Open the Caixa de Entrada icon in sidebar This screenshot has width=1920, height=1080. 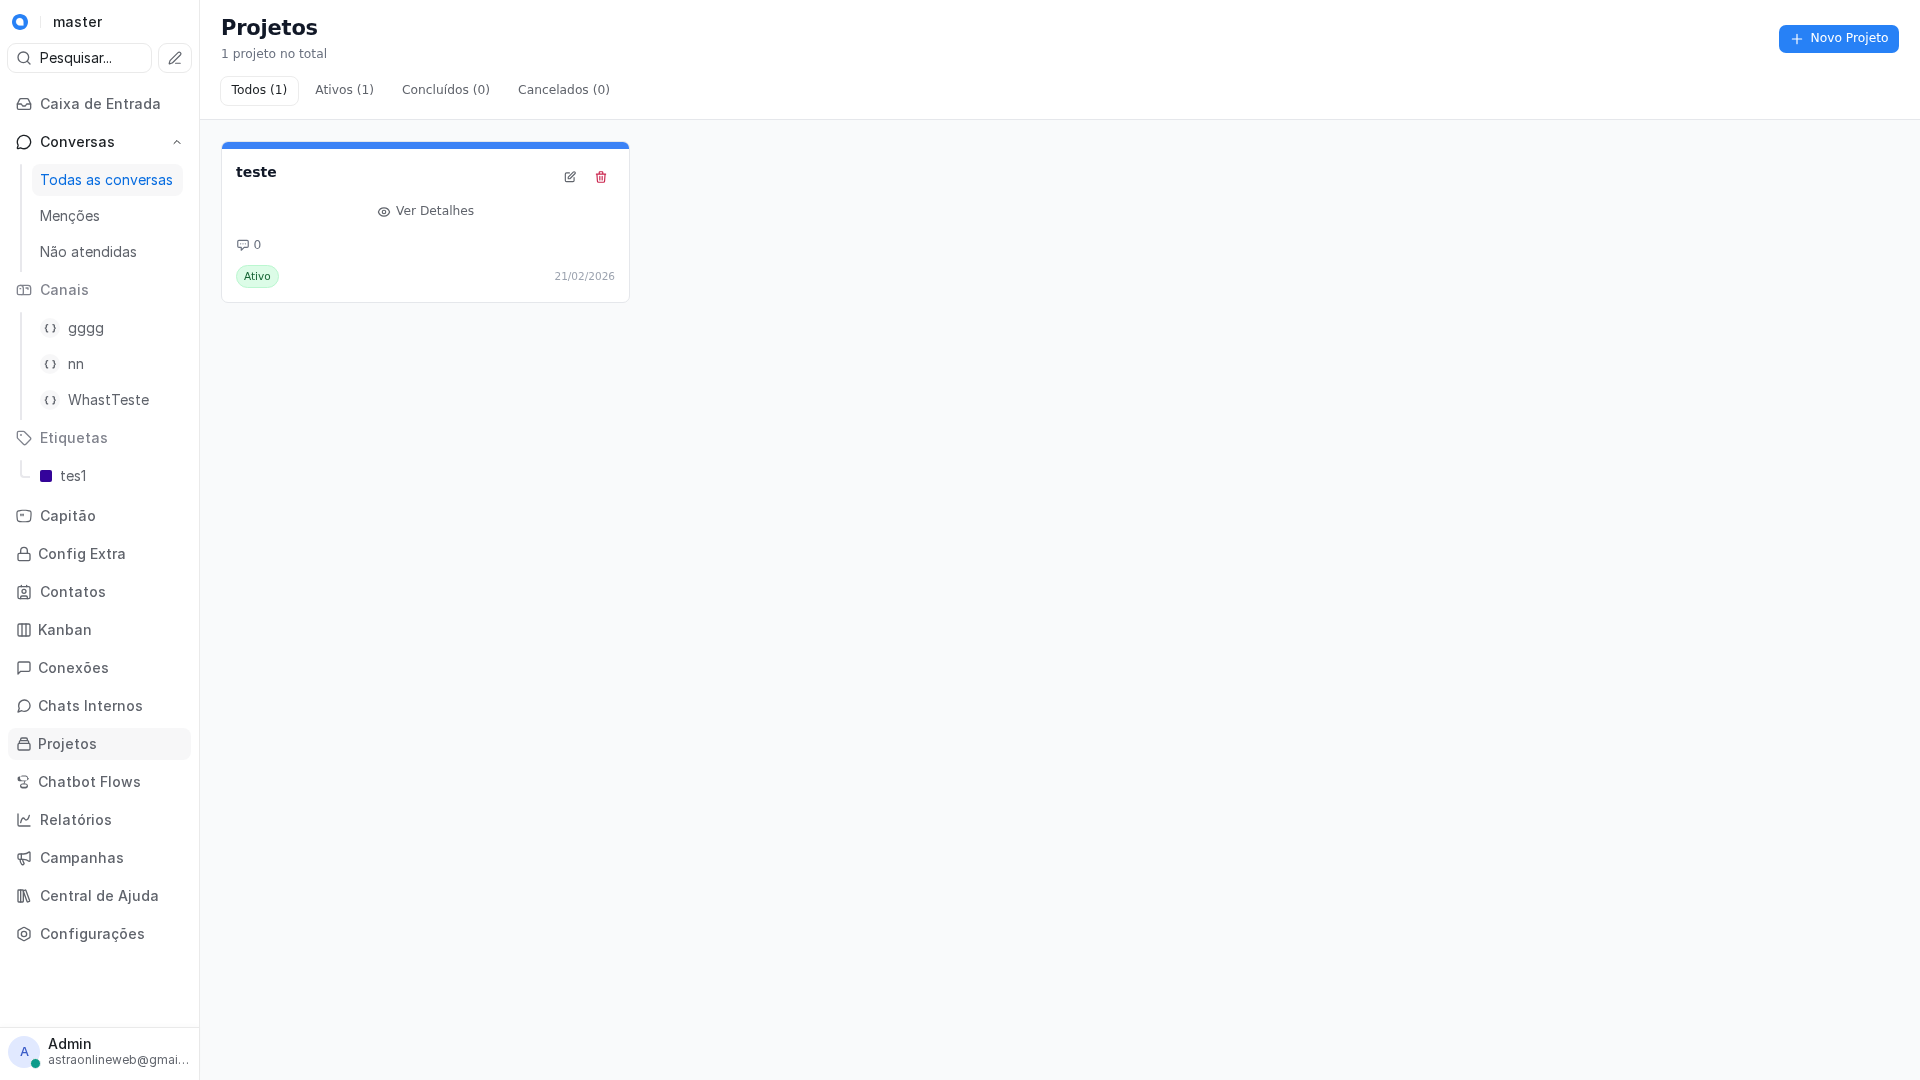[x=23, y=104]
